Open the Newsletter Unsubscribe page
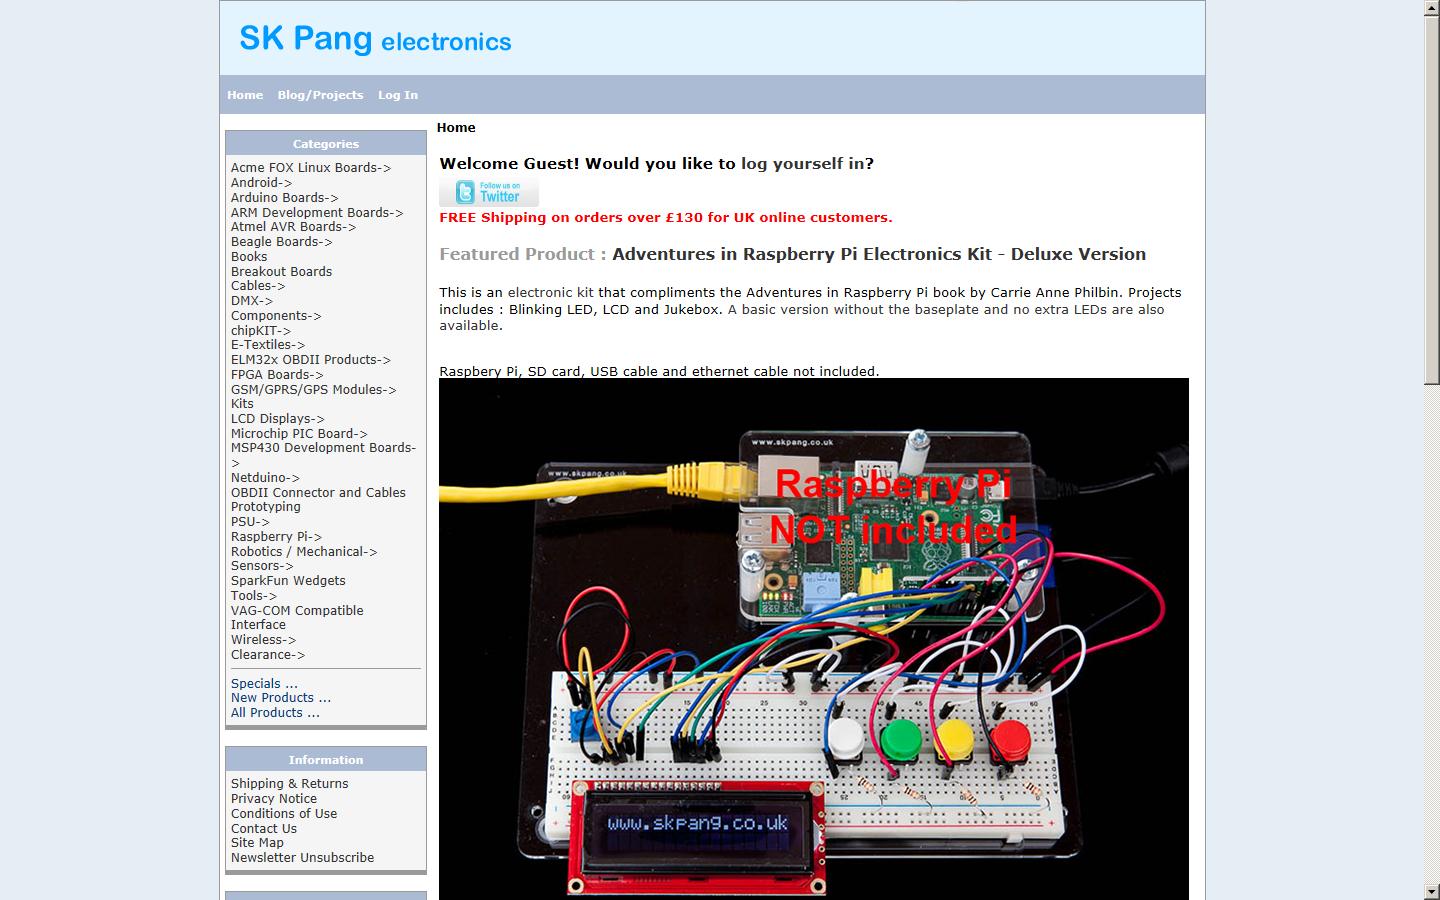 [302, 857]
